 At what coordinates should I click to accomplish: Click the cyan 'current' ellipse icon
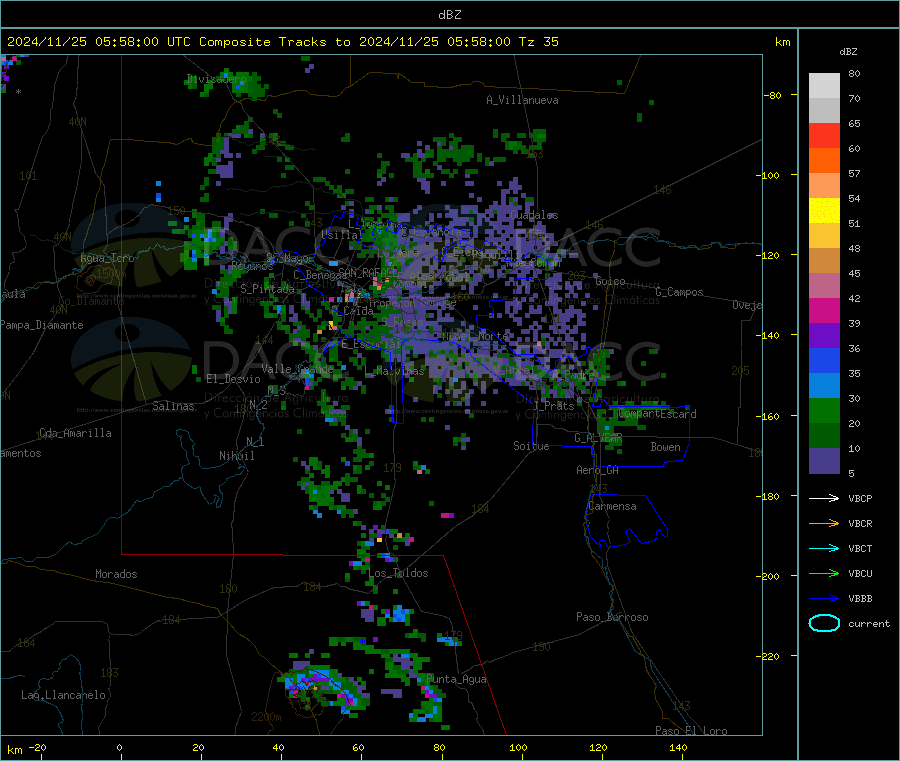(824, 623)
